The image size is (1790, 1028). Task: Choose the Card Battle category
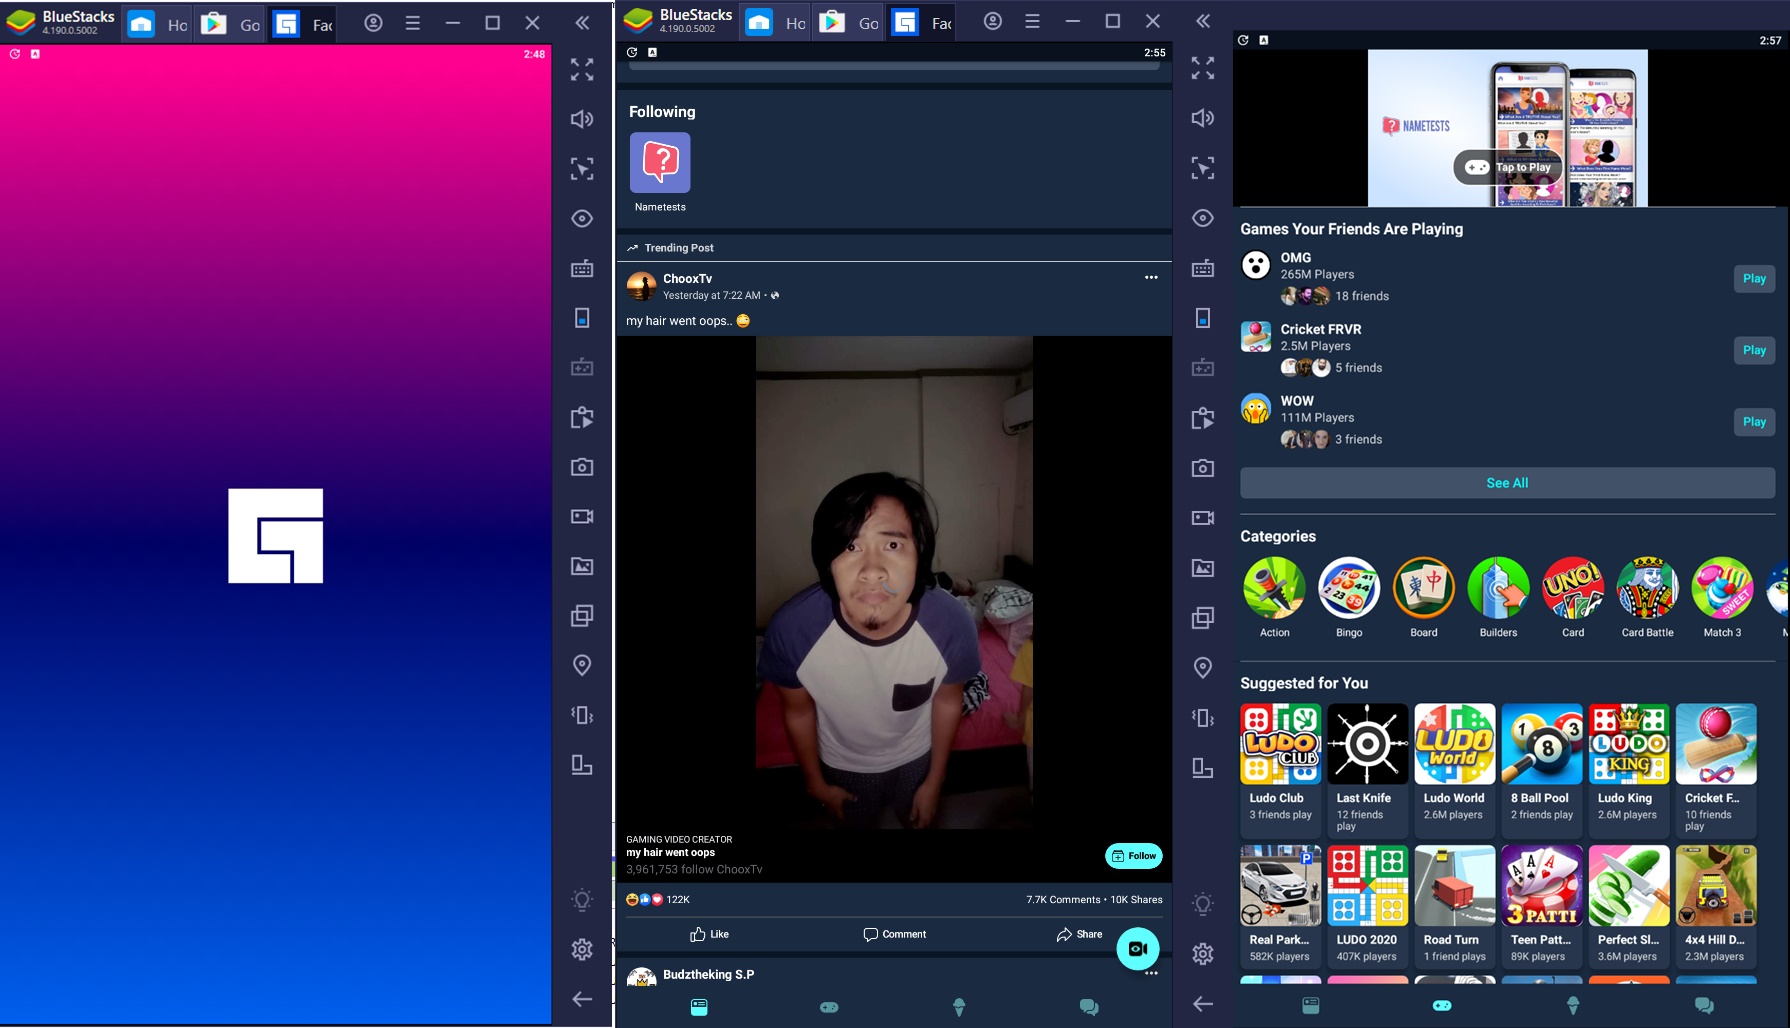click(x=1647, y=597)
